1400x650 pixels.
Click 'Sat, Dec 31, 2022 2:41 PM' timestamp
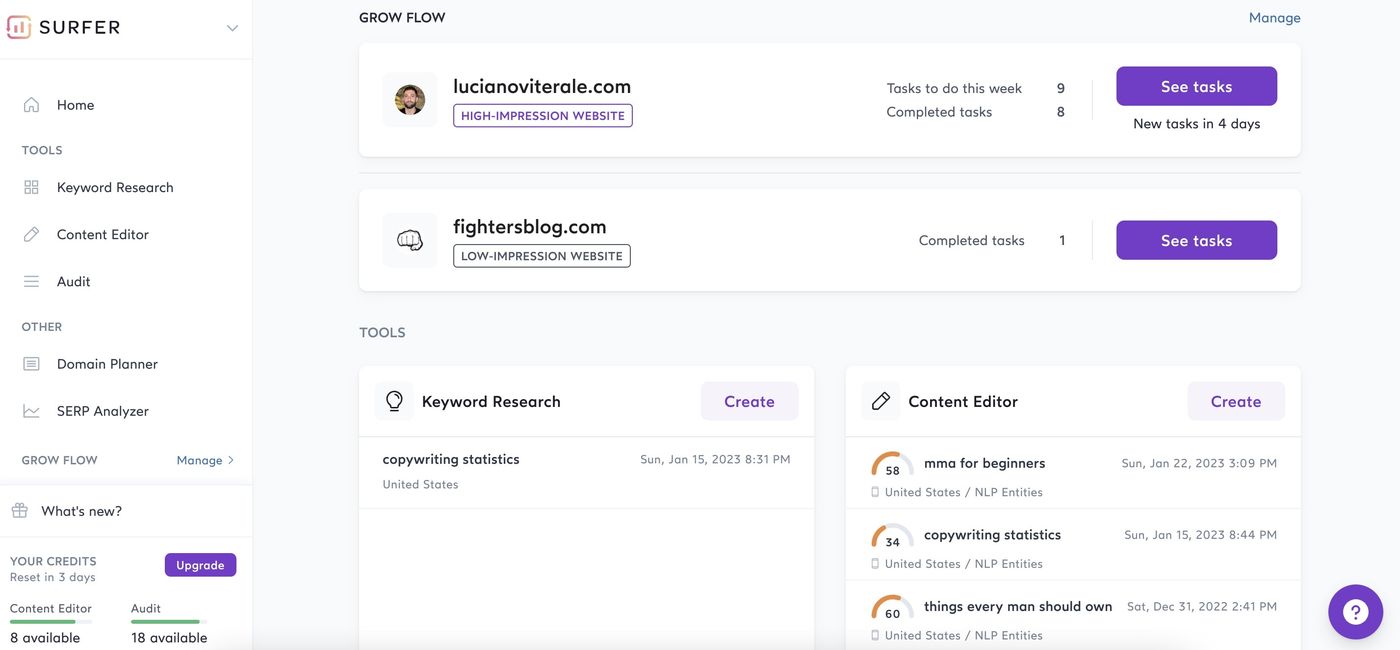click(1202, 606)
